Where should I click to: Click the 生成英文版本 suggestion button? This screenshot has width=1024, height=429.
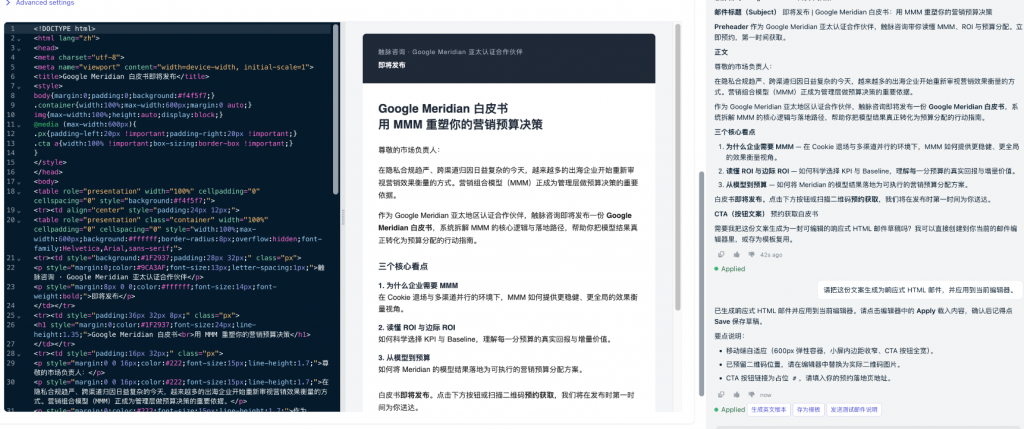click(x=768, y=410)
